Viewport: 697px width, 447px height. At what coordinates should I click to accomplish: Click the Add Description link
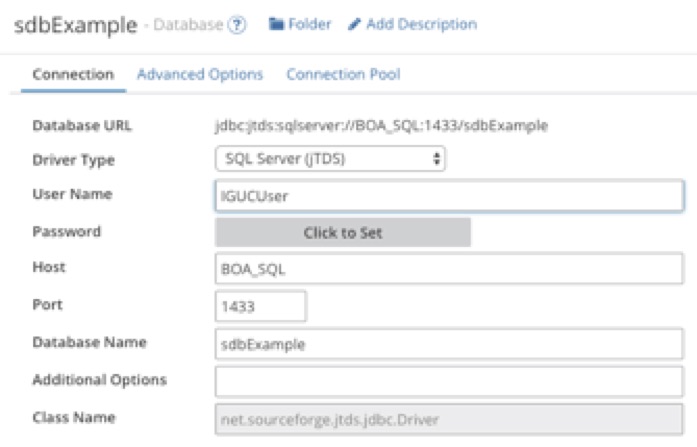tap(421, 24)
